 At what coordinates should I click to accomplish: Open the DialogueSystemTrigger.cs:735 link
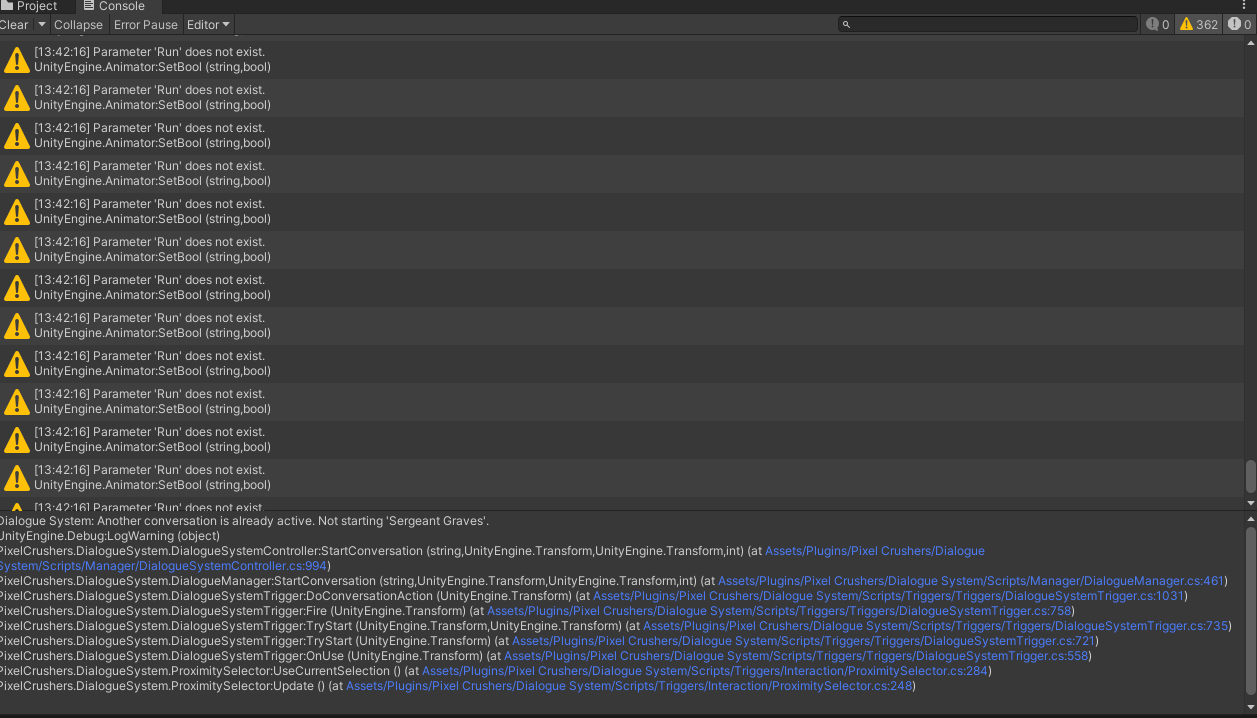[935, 626]
